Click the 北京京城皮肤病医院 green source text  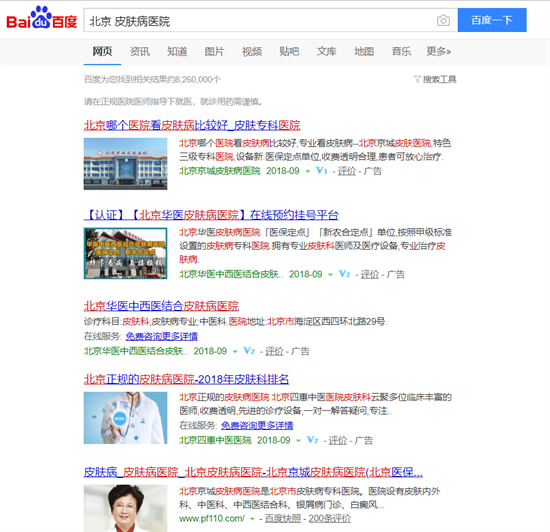220,171
